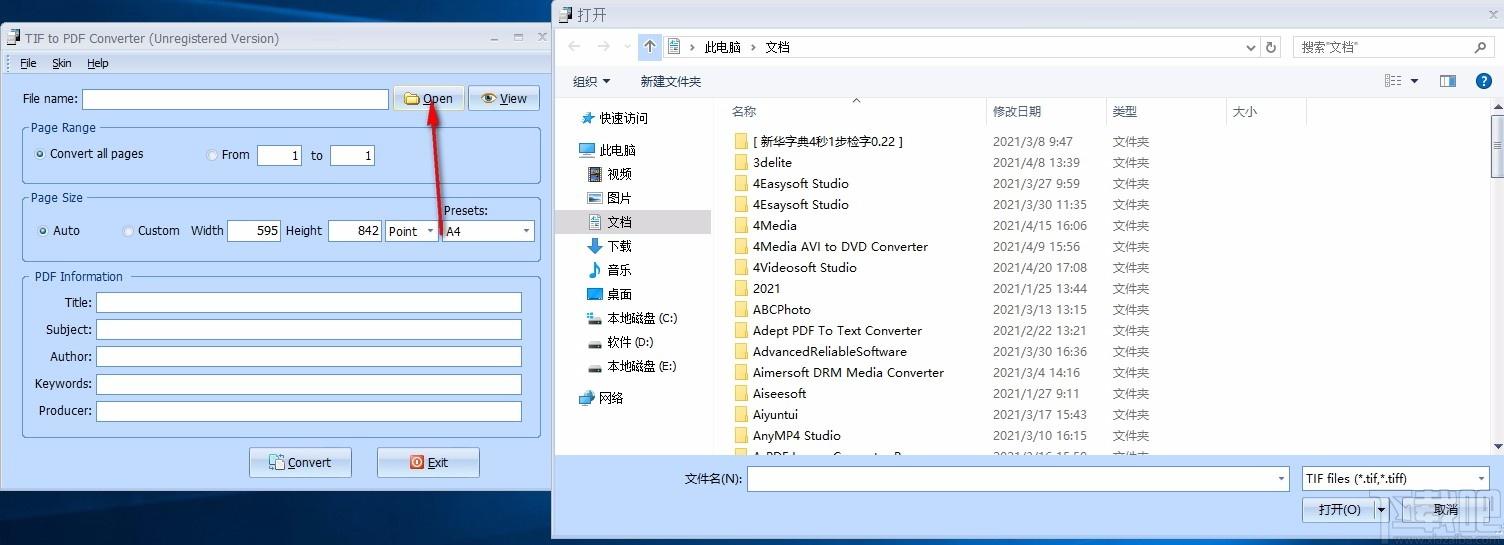Click the Exit button

[x=428, y=462]
